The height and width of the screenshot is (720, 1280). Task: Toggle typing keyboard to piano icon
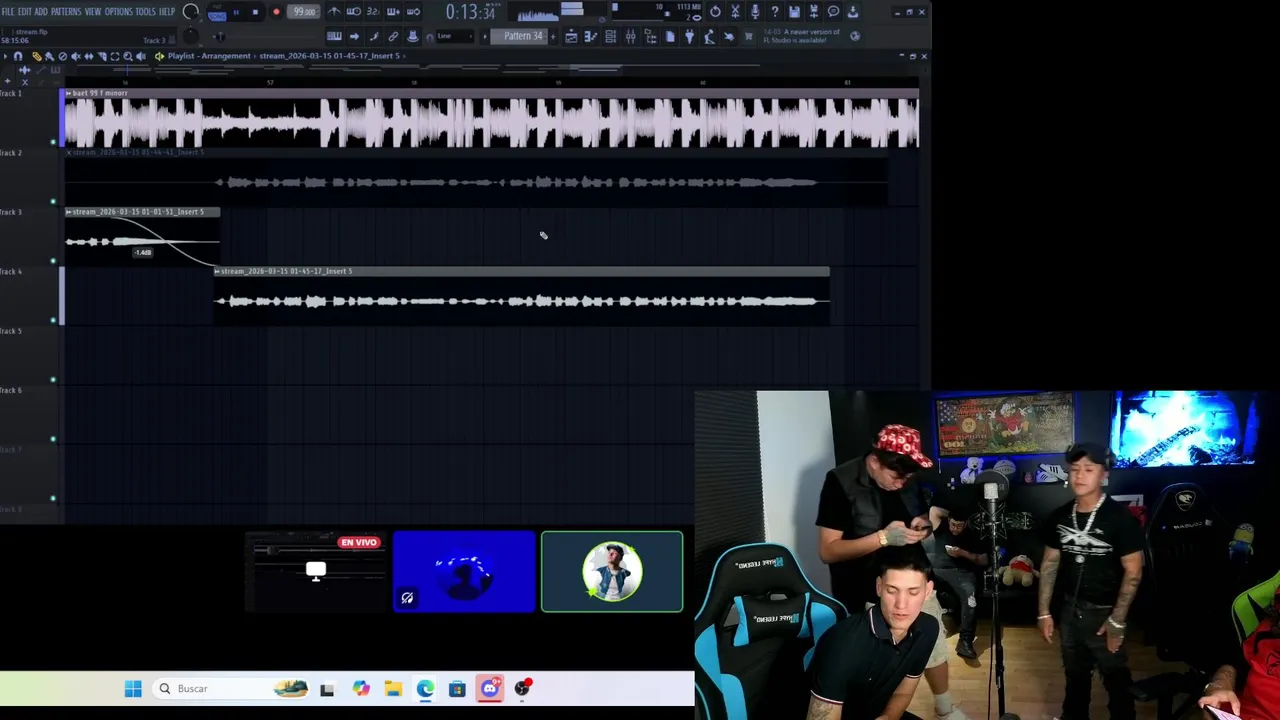[334, 36]
